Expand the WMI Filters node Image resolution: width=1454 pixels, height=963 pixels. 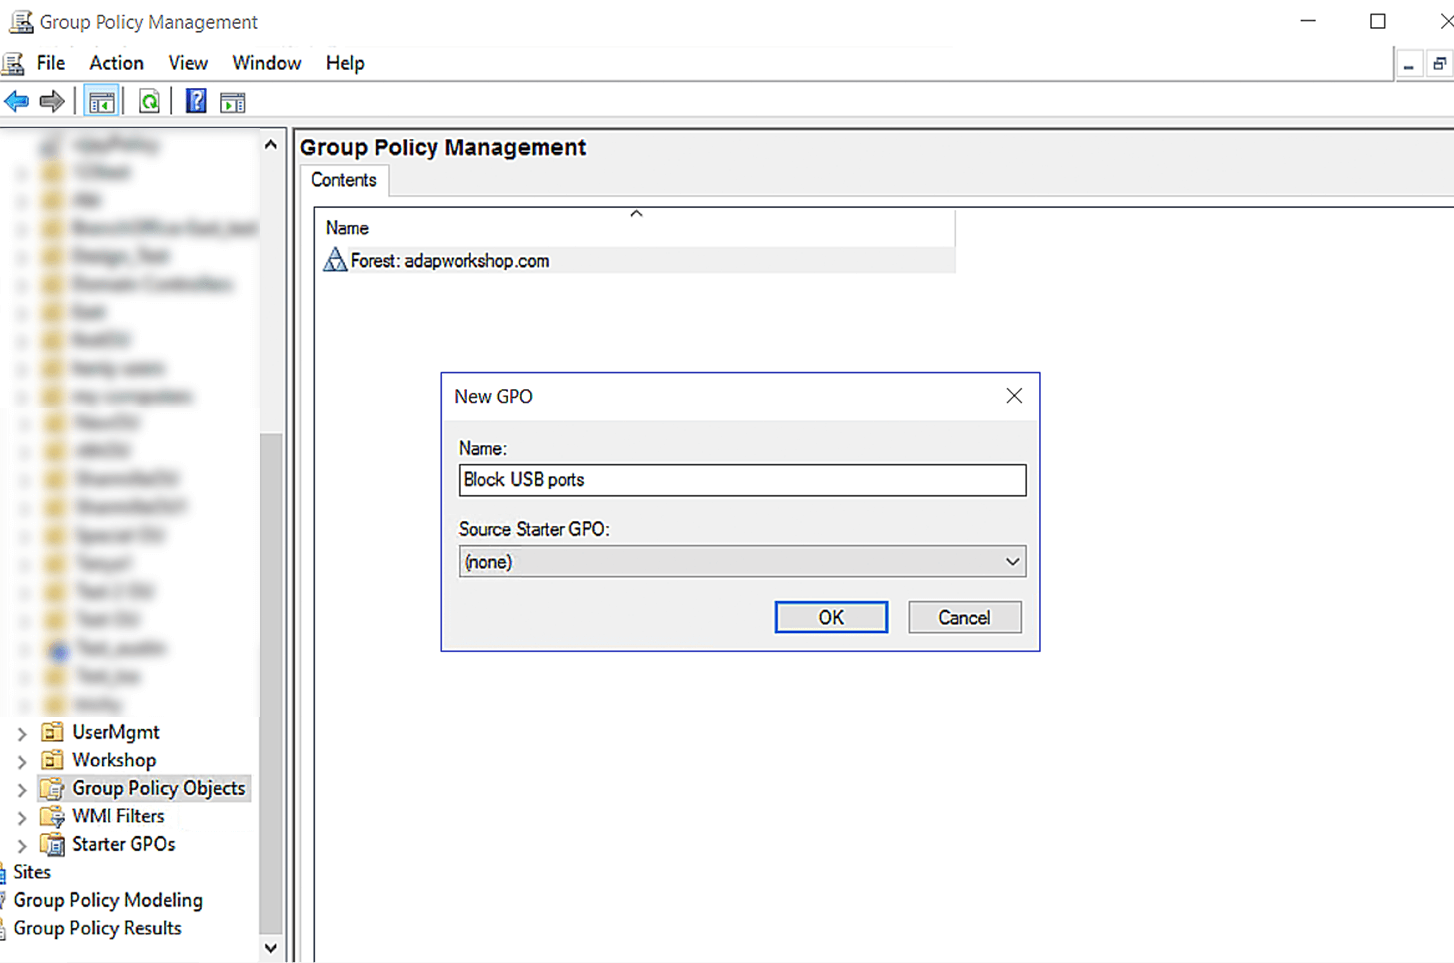[x=22, y=817]
